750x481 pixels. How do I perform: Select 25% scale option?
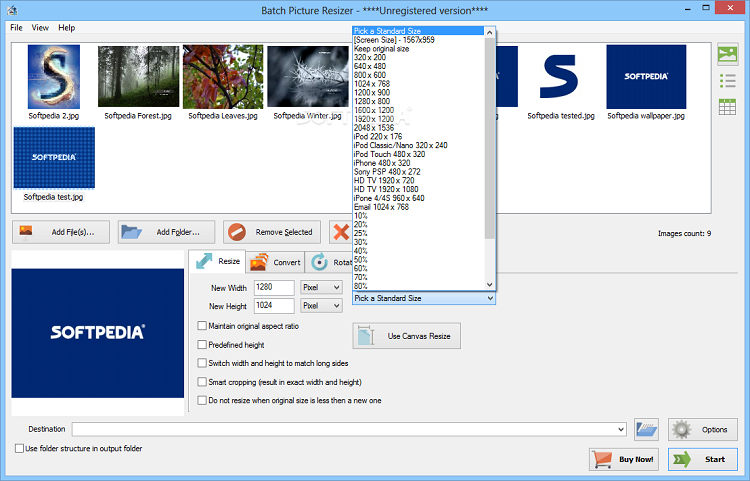(418, 233)
